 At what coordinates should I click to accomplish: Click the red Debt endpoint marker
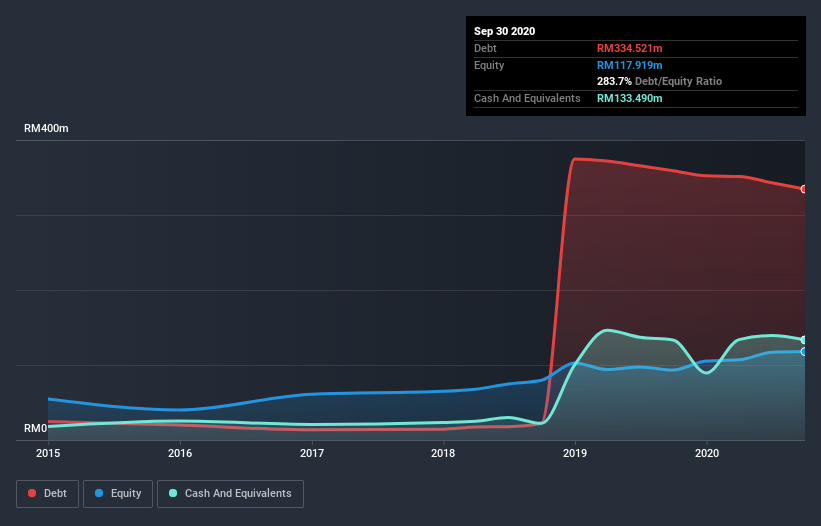[804, 189]
